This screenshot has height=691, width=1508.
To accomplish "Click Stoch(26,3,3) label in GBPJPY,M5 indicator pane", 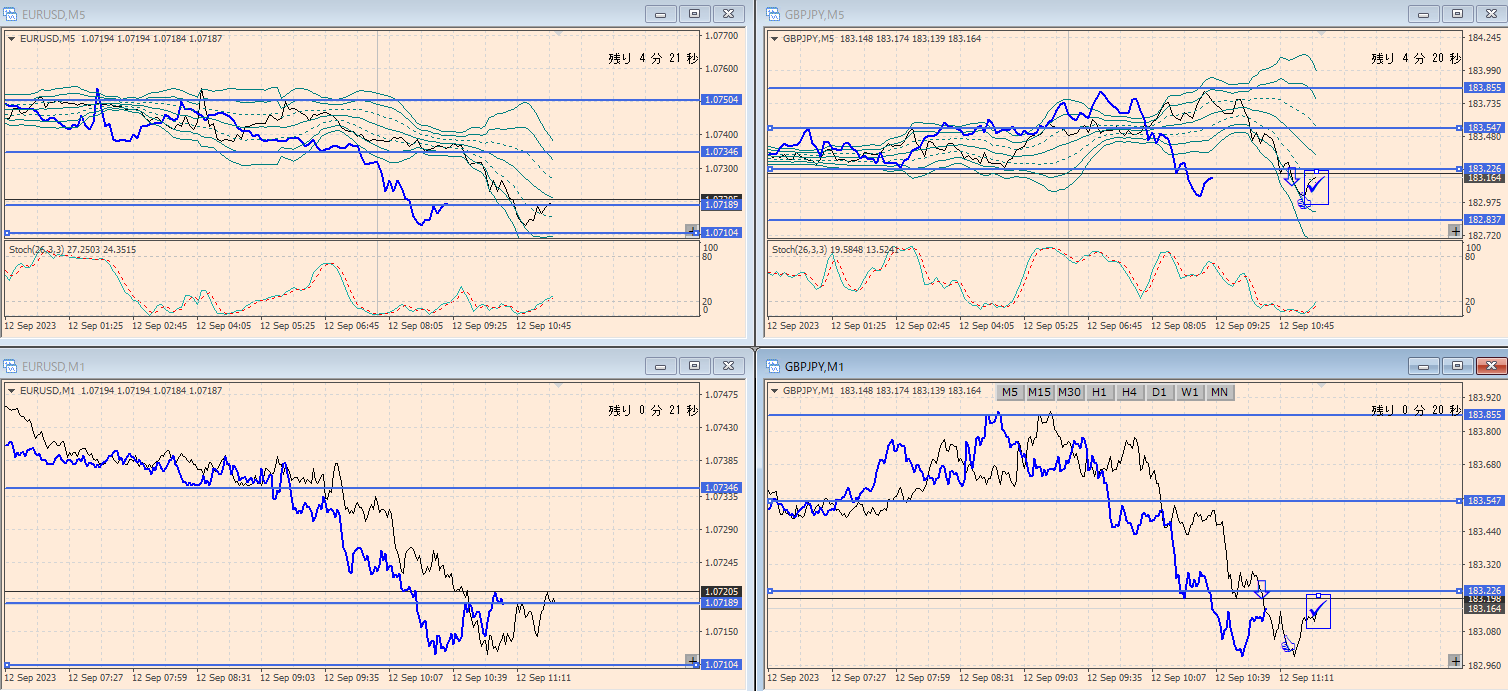I will tap(800, 249).
